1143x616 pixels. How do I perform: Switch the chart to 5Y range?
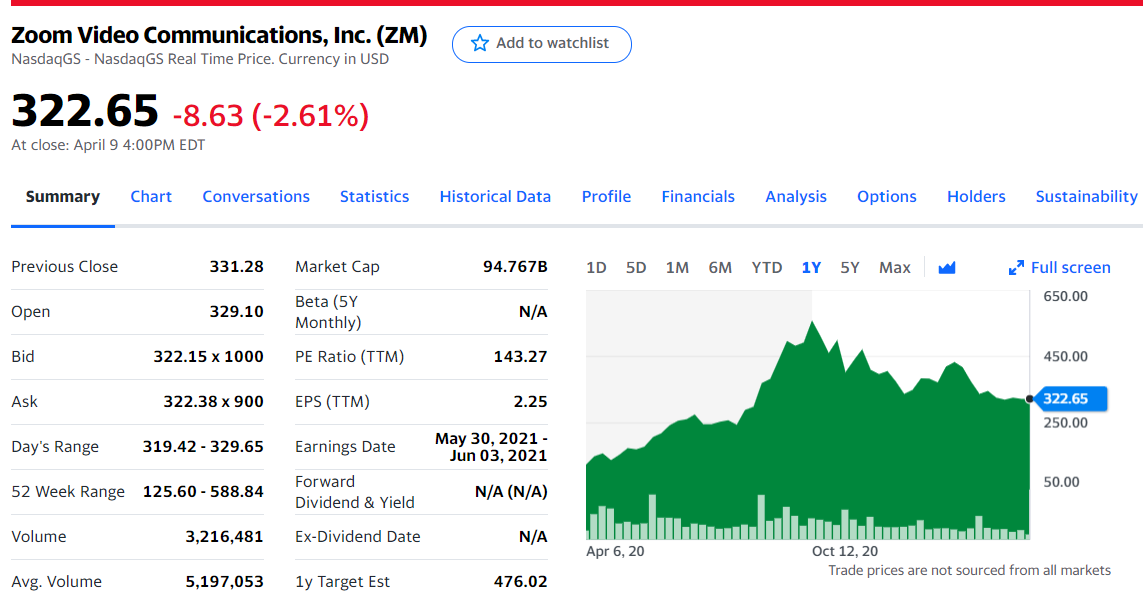pos(850,267)
